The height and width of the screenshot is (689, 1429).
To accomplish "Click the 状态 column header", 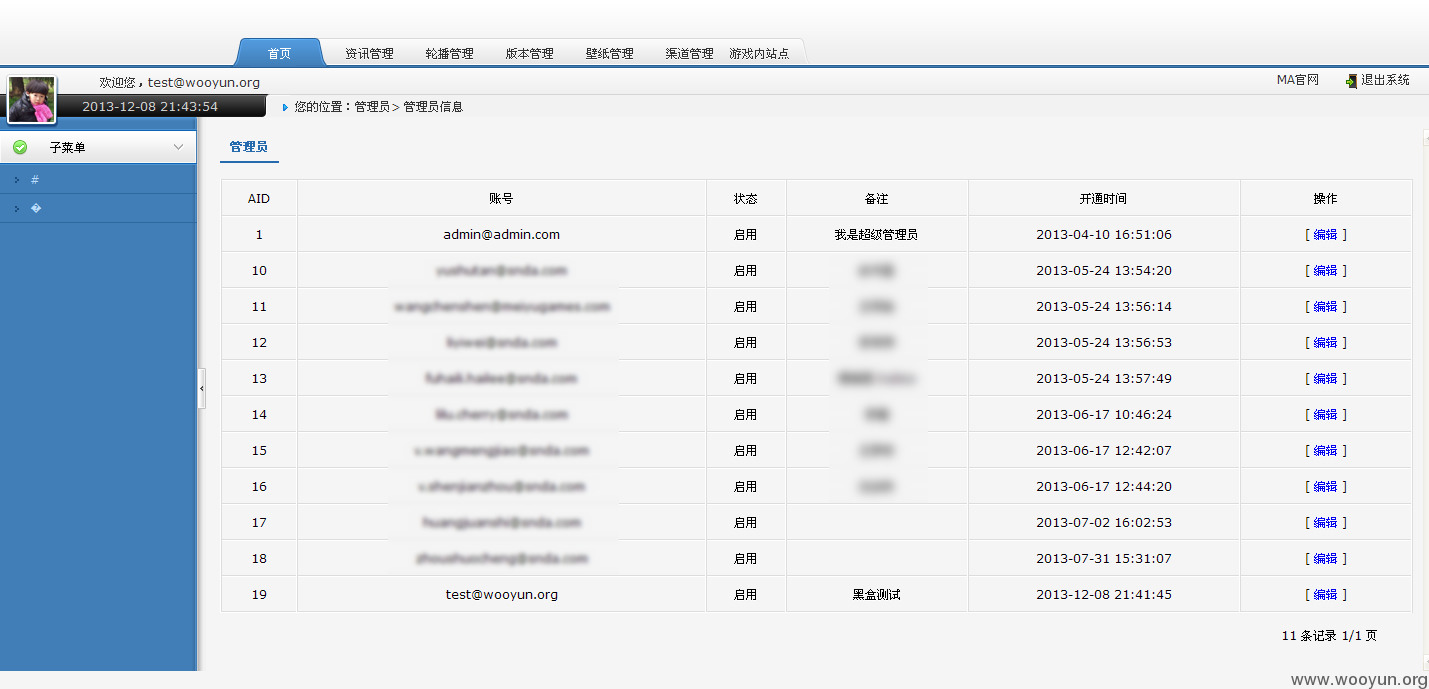I will [x=746, y=199].
